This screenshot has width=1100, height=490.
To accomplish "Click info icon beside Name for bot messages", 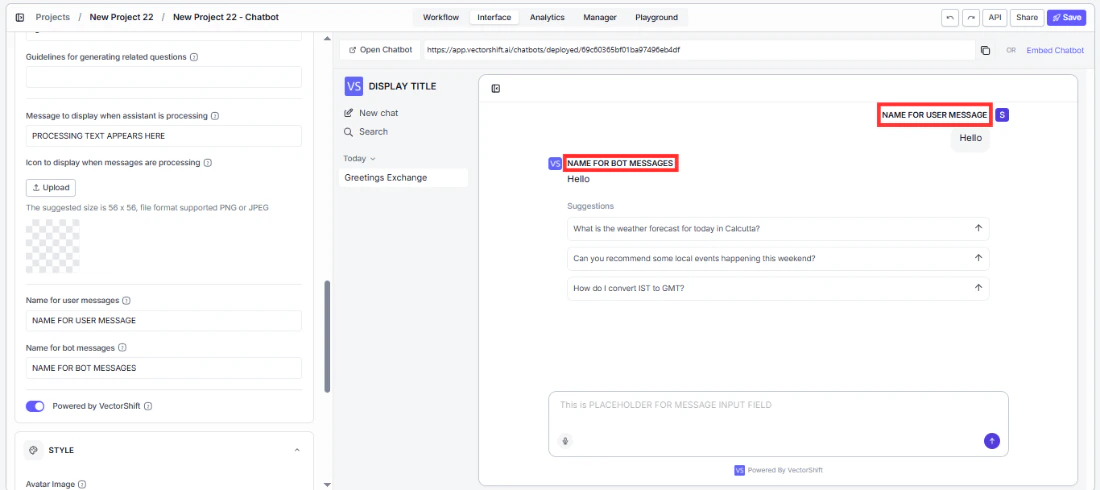I will [x=122, y=347].
